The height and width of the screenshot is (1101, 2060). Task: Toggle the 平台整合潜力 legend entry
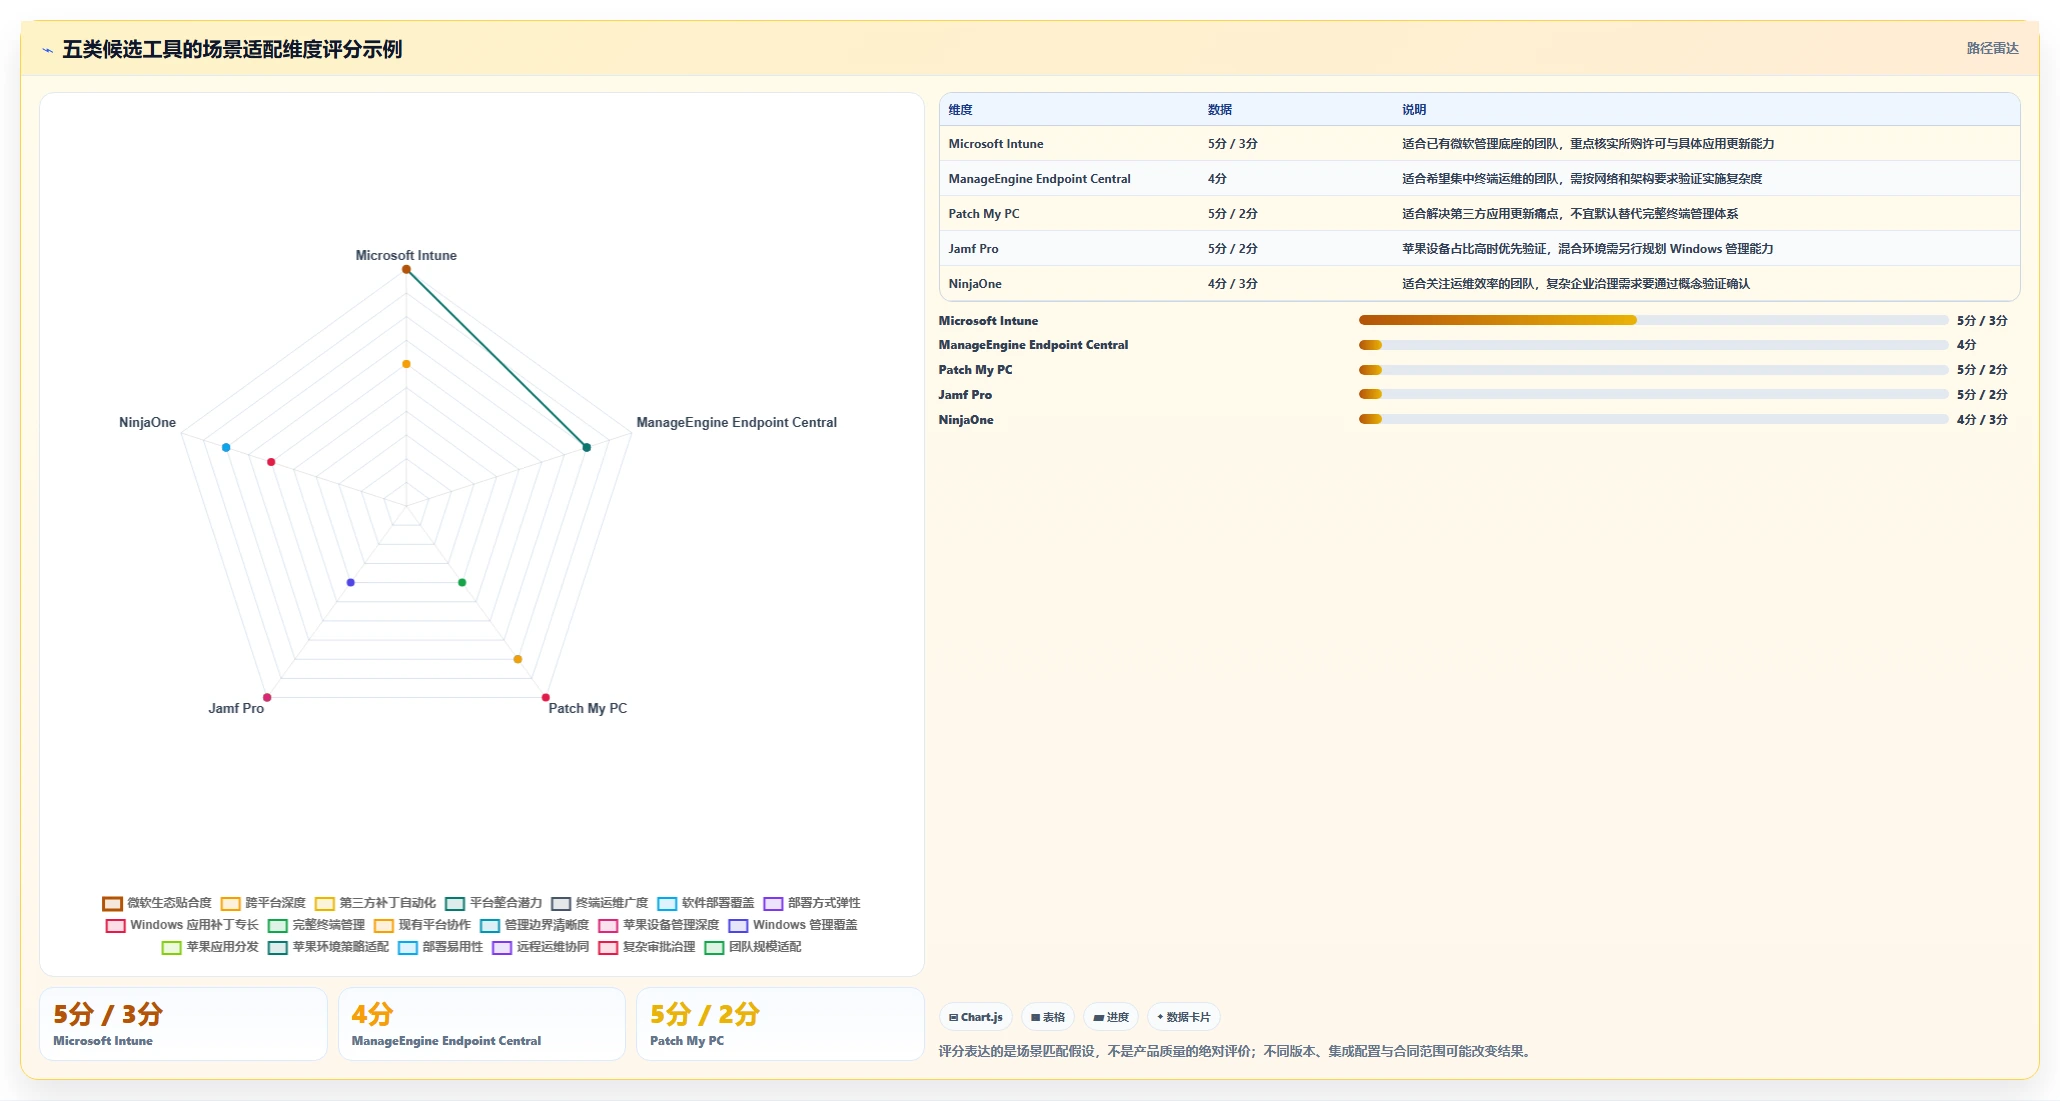[x=493, y=903]
